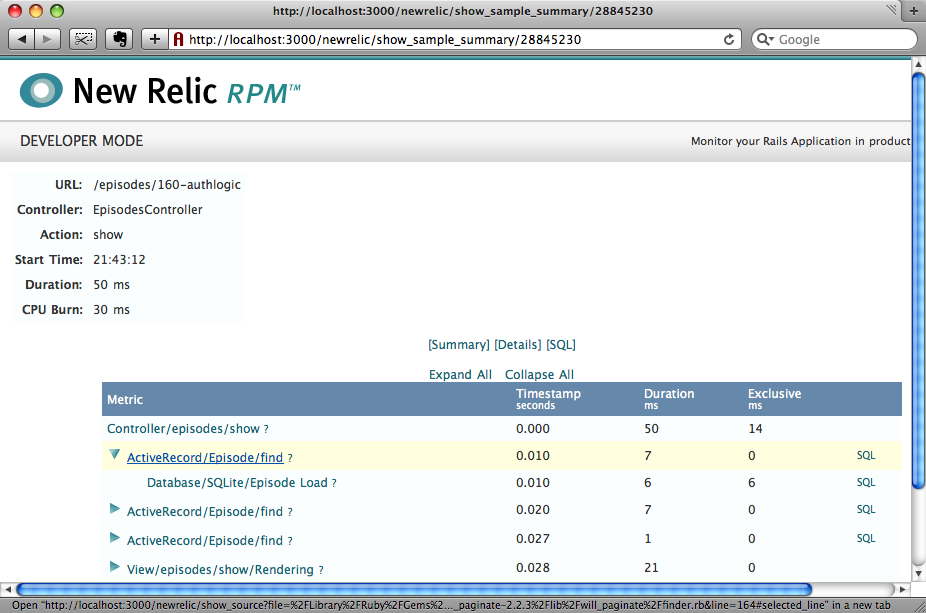Open a new tab with plus button
This screenshot has width=926, height=613.
[914, 11]
